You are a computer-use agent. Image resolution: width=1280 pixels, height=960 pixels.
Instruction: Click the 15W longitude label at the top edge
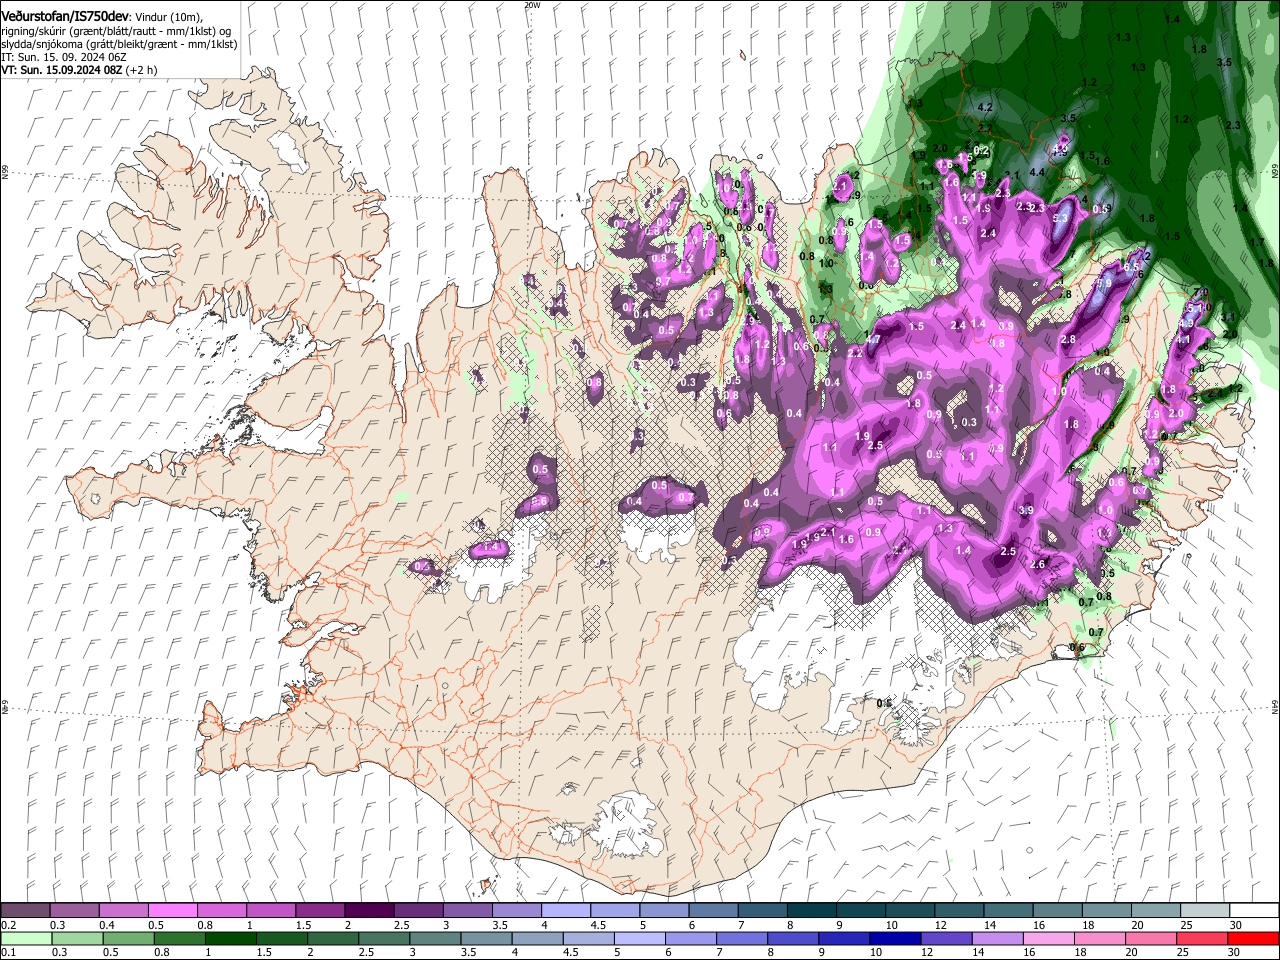pos(1059,4)
